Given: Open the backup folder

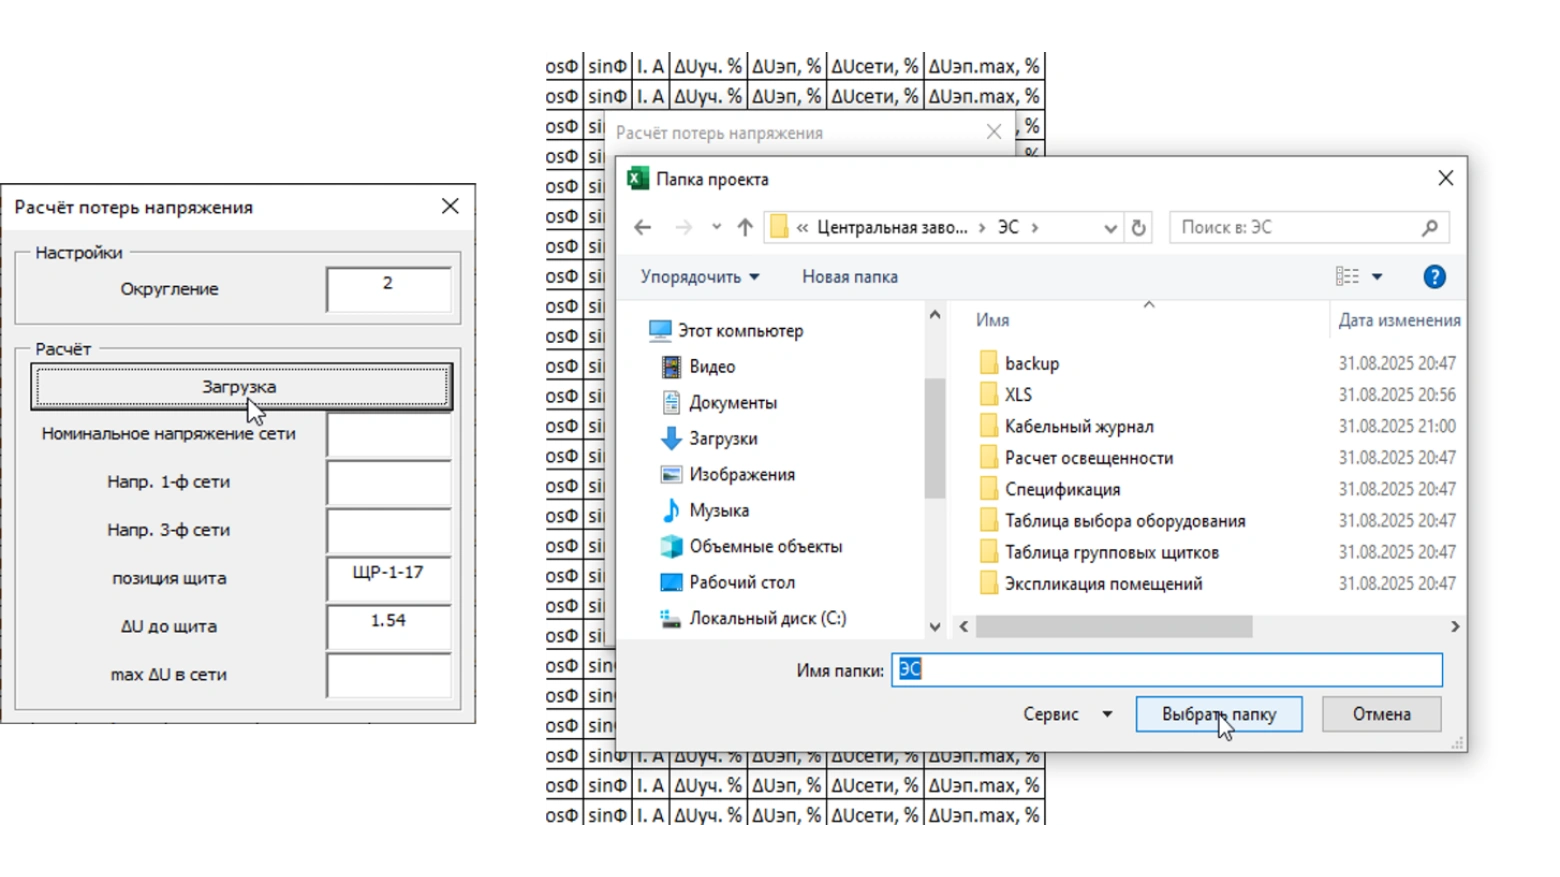Looking at the screenshot, I should tap(1031, 363).
